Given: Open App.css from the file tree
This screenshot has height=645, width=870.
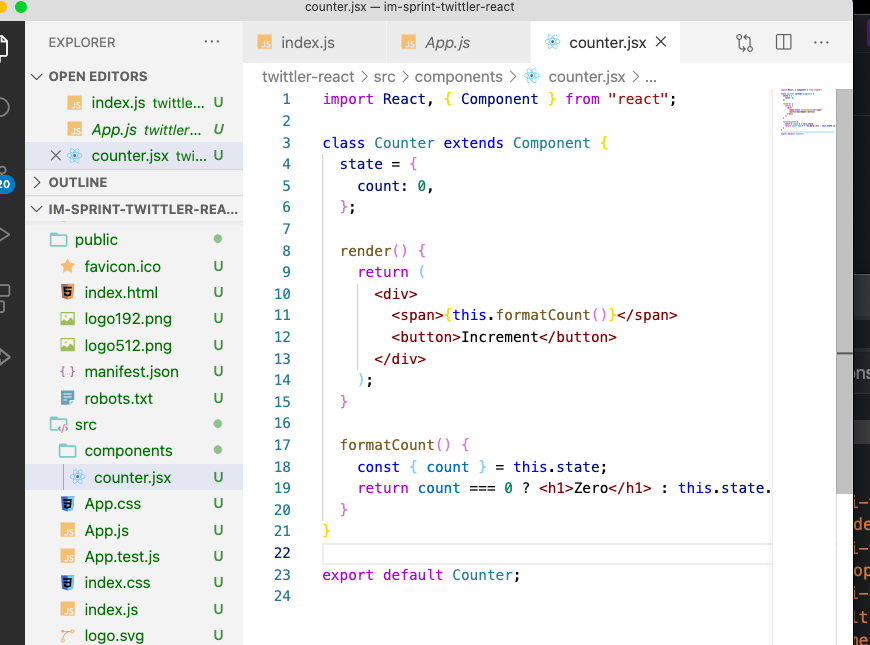Looking at the screenshot, I should click(x=113, y=504).
